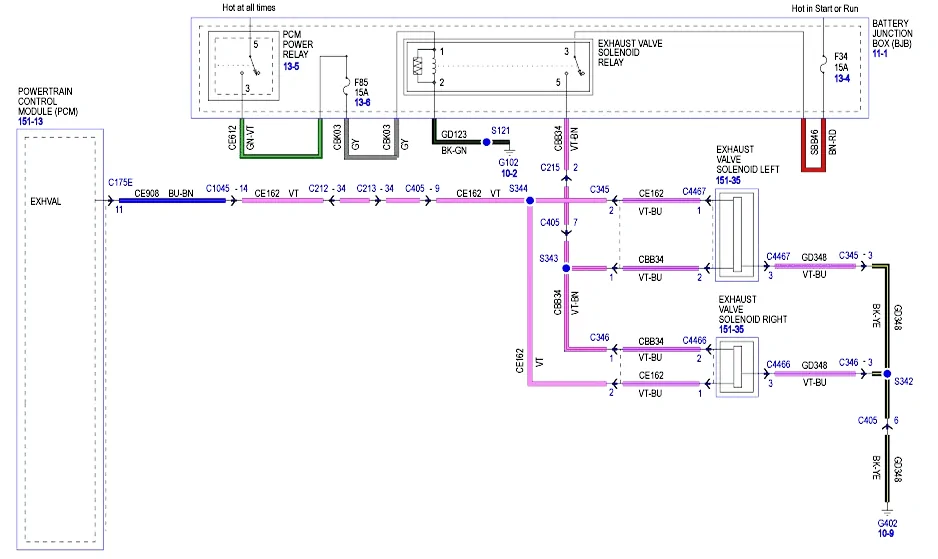Image resolution: width=938 pixels, height=559 pixels.
Task: Open the 151-35 link for Exhaust Valve Solenoid Left
Action: point(728,180)
